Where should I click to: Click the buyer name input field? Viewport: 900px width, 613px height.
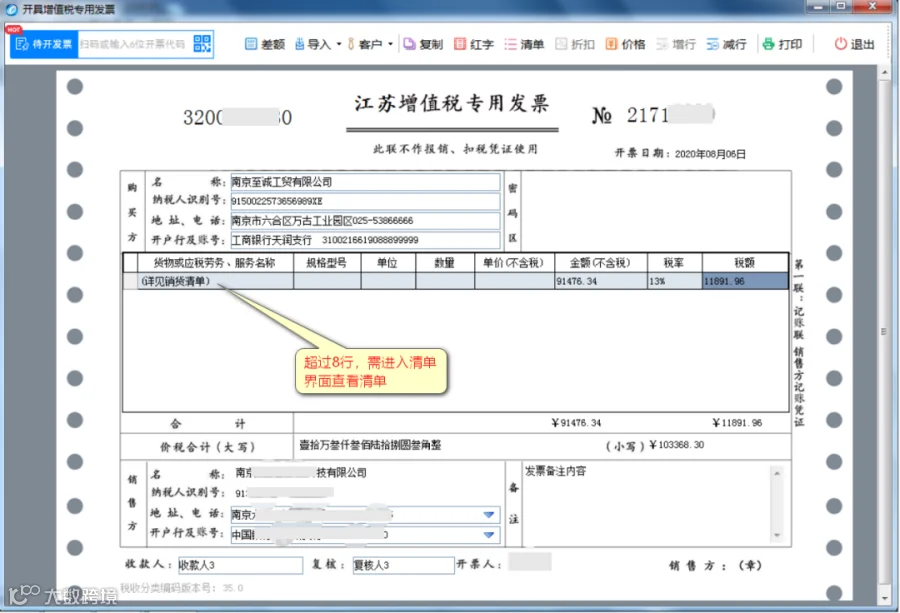(x=365, y=183)
